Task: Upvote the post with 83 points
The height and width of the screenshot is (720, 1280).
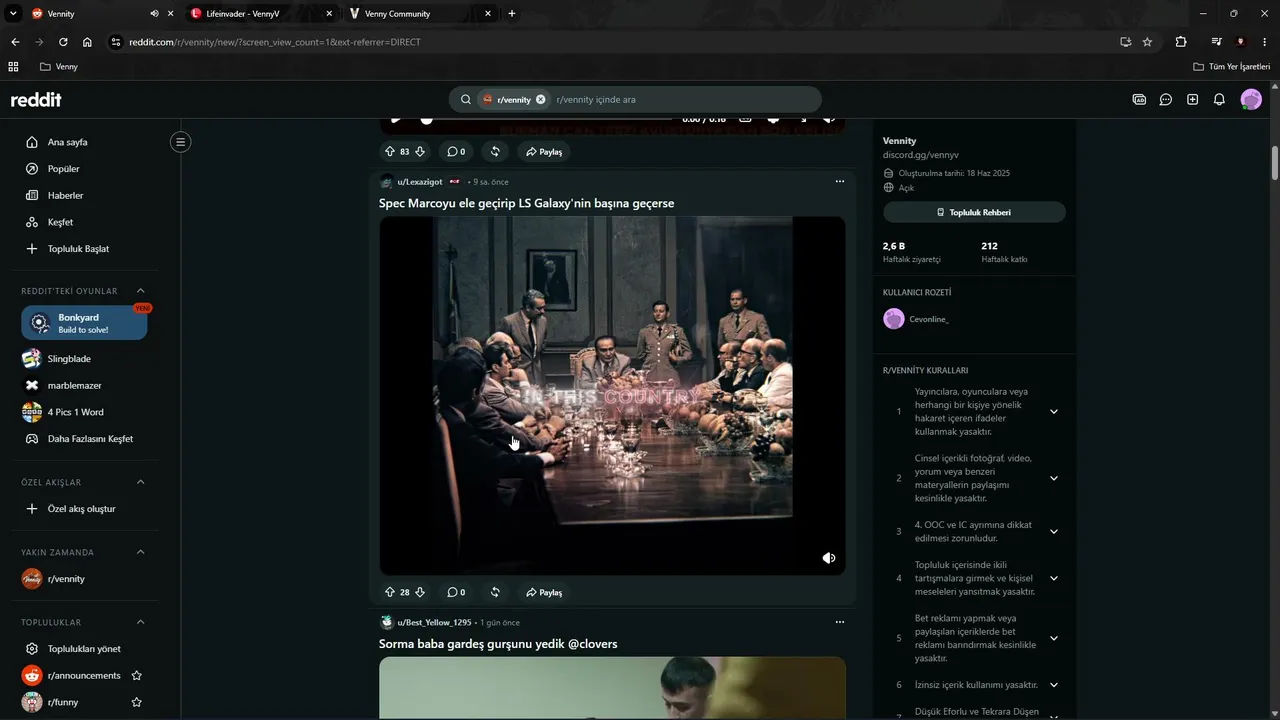Action: point(390,152)
